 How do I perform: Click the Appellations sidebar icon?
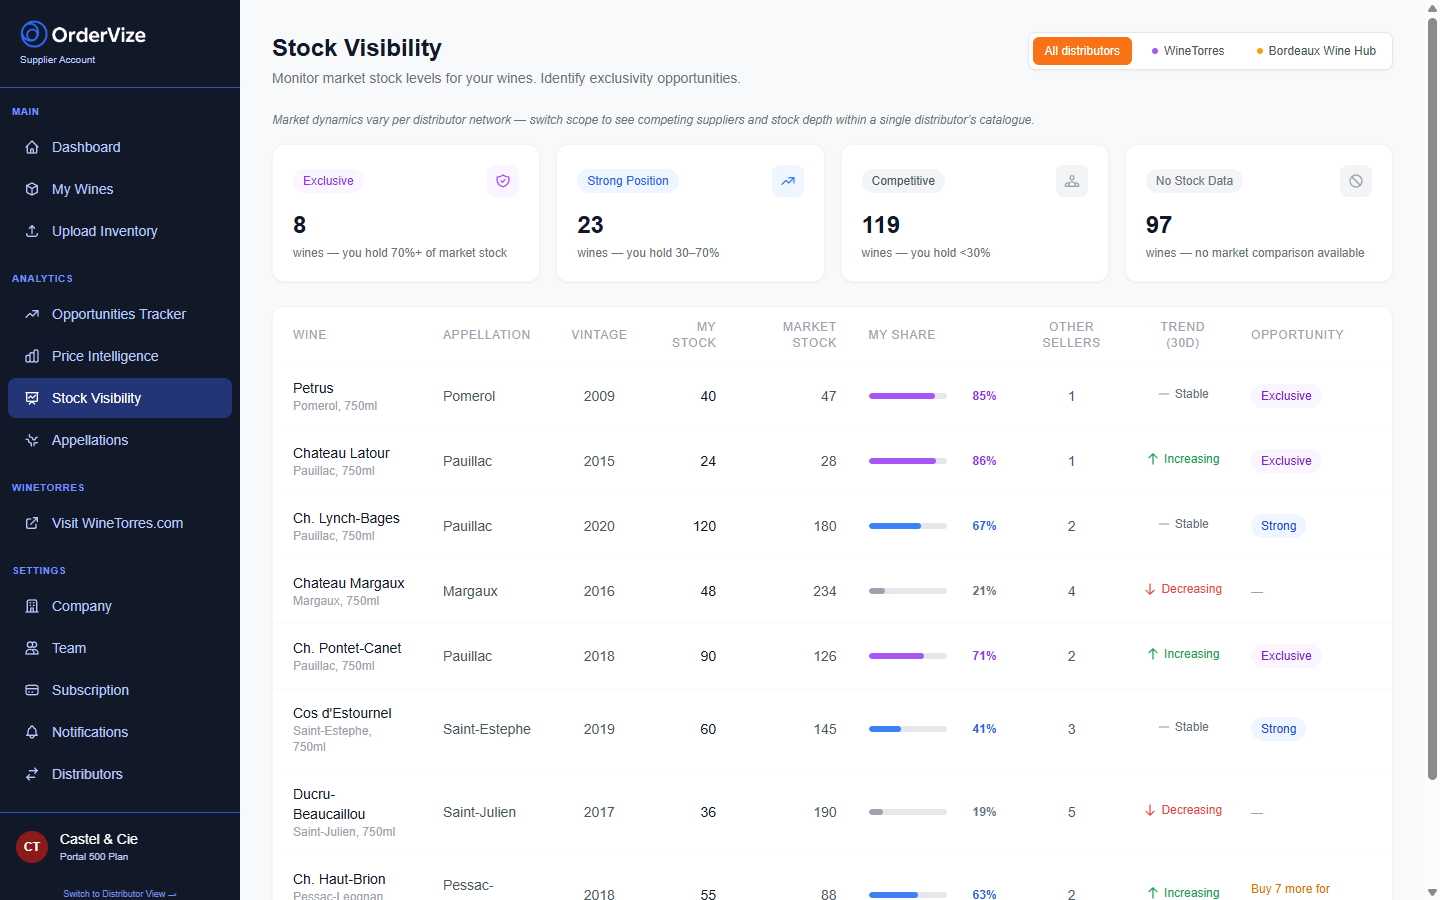(32, 440)
